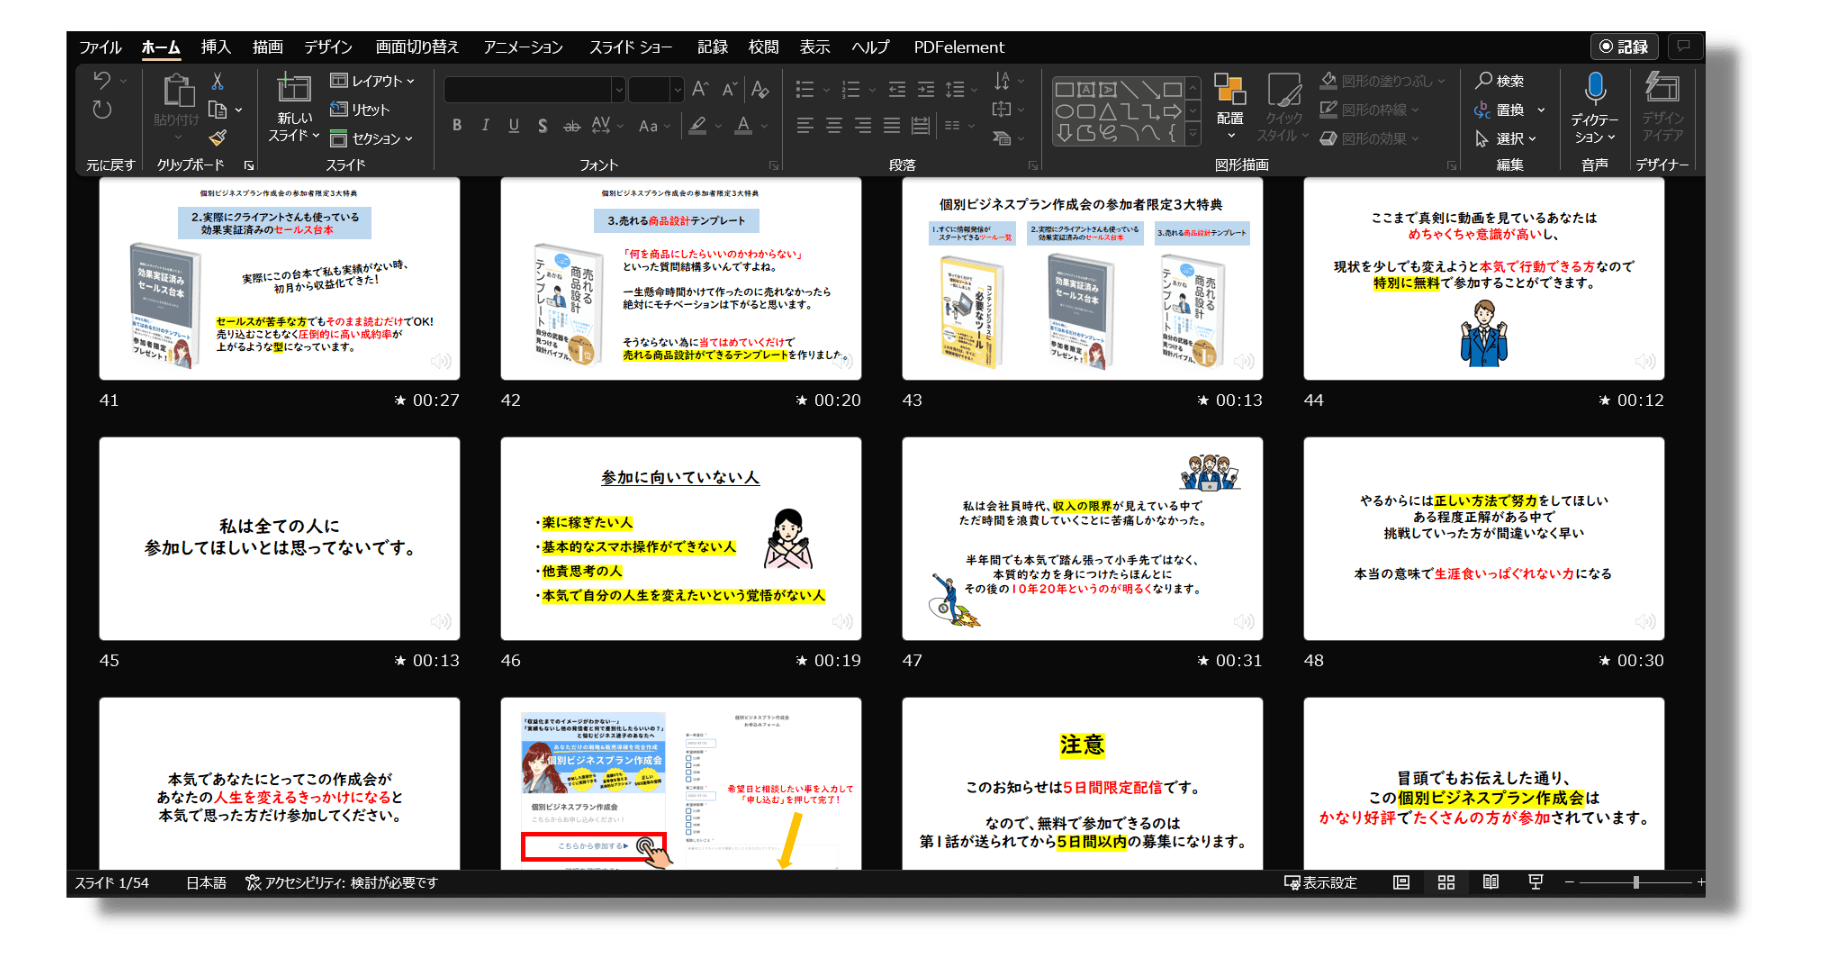The width and height of the screenshot is (1821, 962).
Task: Click the text highlight color pen
Action: [698, 126]
